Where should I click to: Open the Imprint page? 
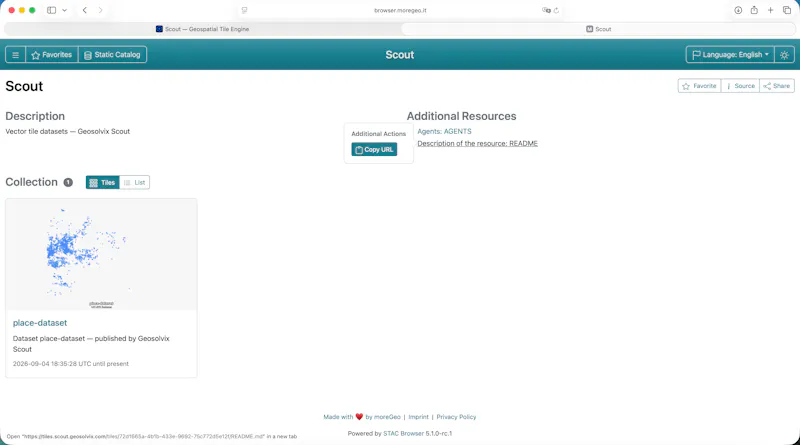418,417
